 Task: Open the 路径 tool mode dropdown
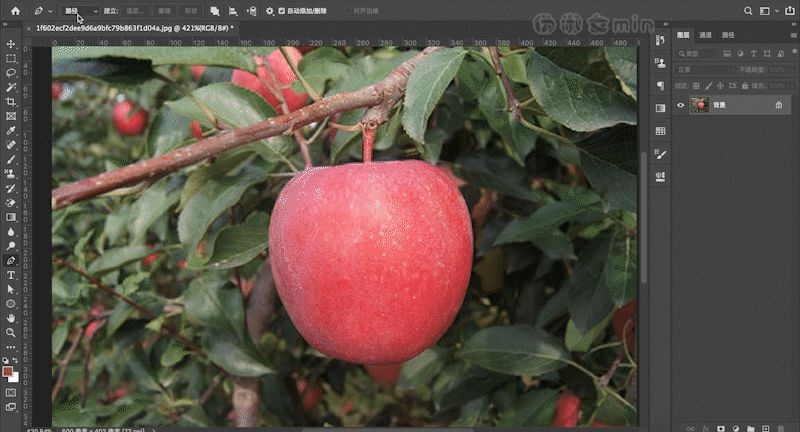click(81, 11)
